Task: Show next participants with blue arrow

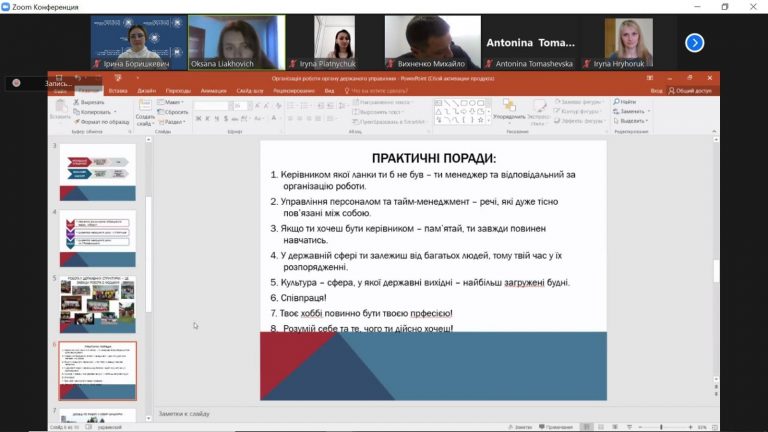Action: pyautogui.click(x=695, y=43)
